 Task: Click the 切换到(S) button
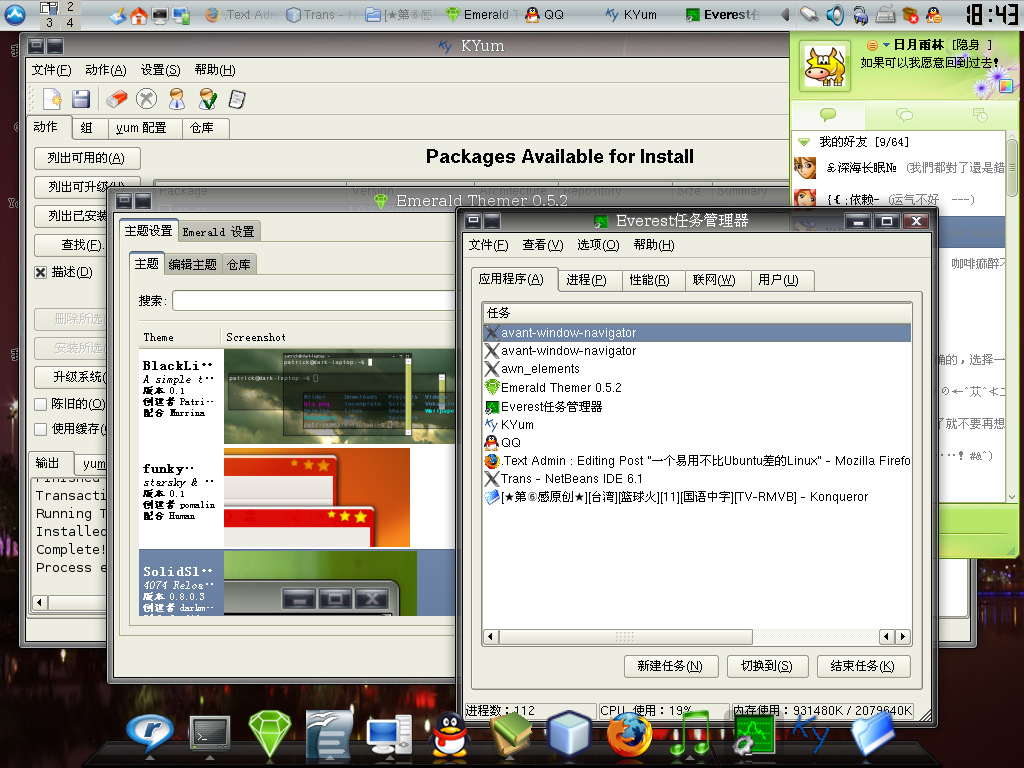click(767, 666)
